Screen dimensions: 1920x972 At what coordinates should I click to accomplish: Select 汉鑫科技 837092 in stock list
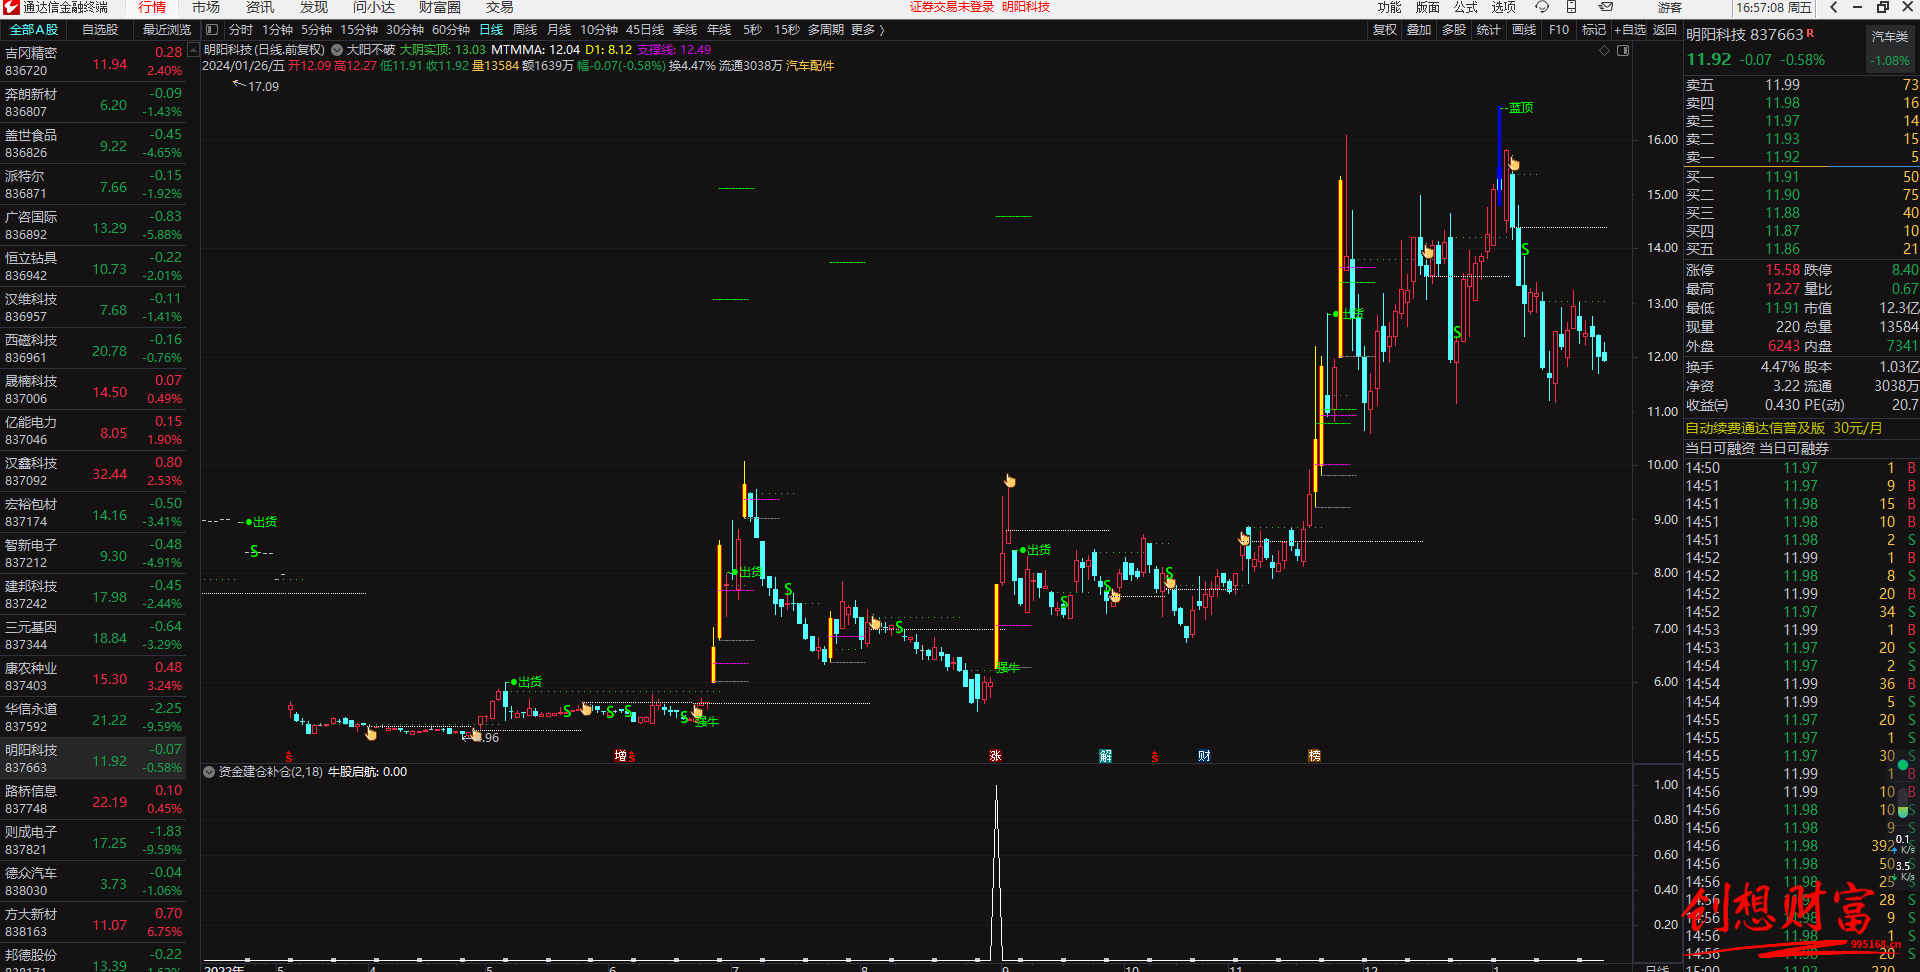95,472
